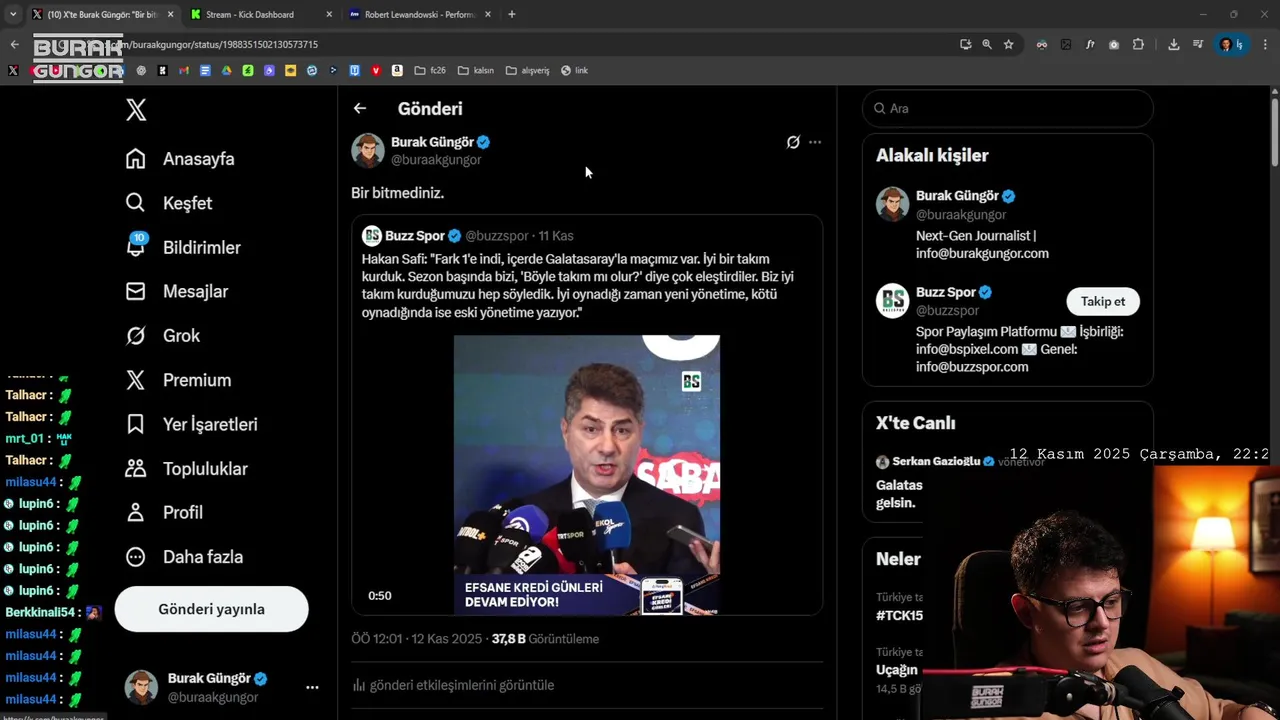Image resolution: width=1280 pixels, height=720 pixels.
Task: Open the tab search dropdown arrow
Action: [x=13, y=14]
